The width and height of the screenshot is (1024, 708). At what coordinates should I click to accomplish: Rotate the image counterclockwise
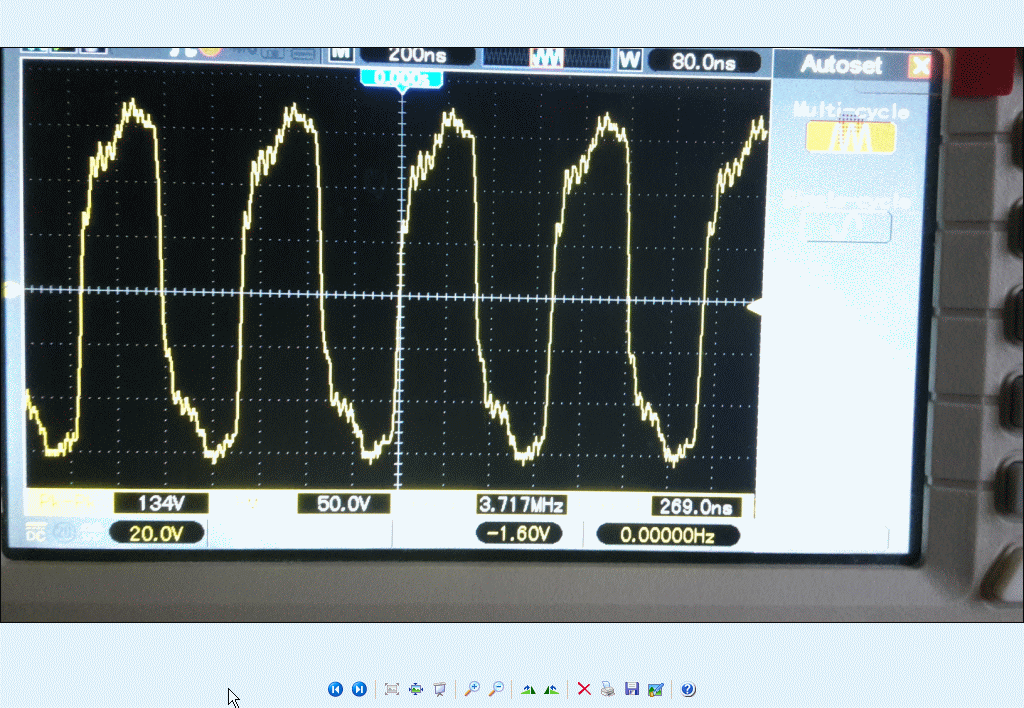coord(551,689)
